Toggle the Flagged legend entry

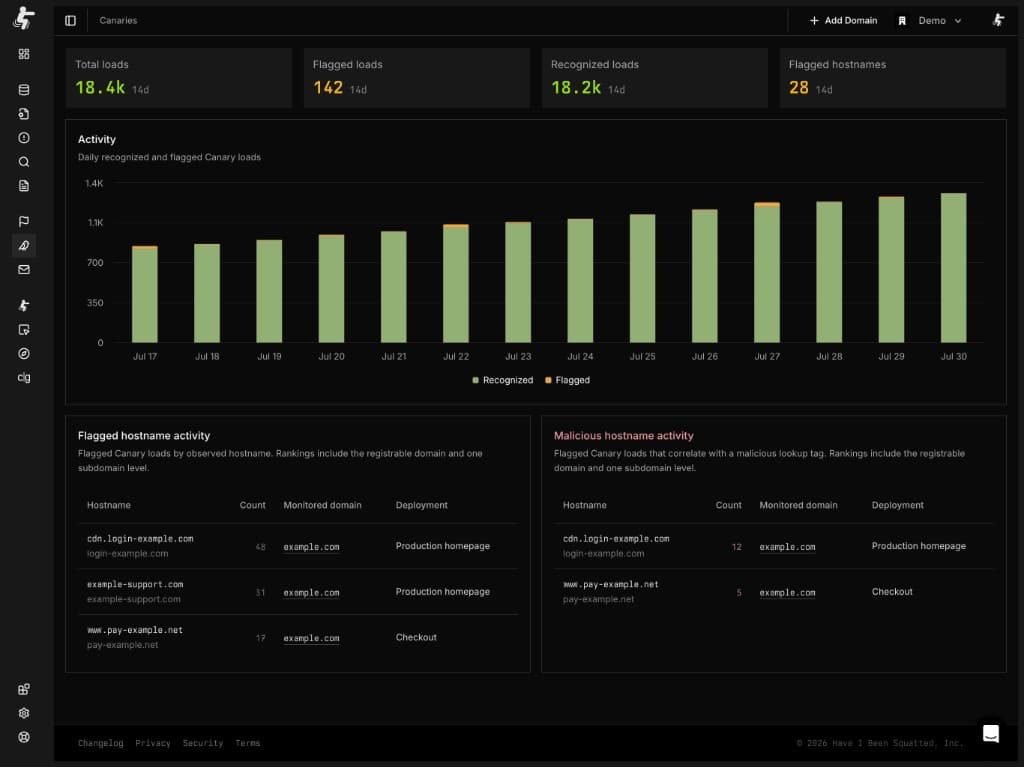(x=567, y=380)
